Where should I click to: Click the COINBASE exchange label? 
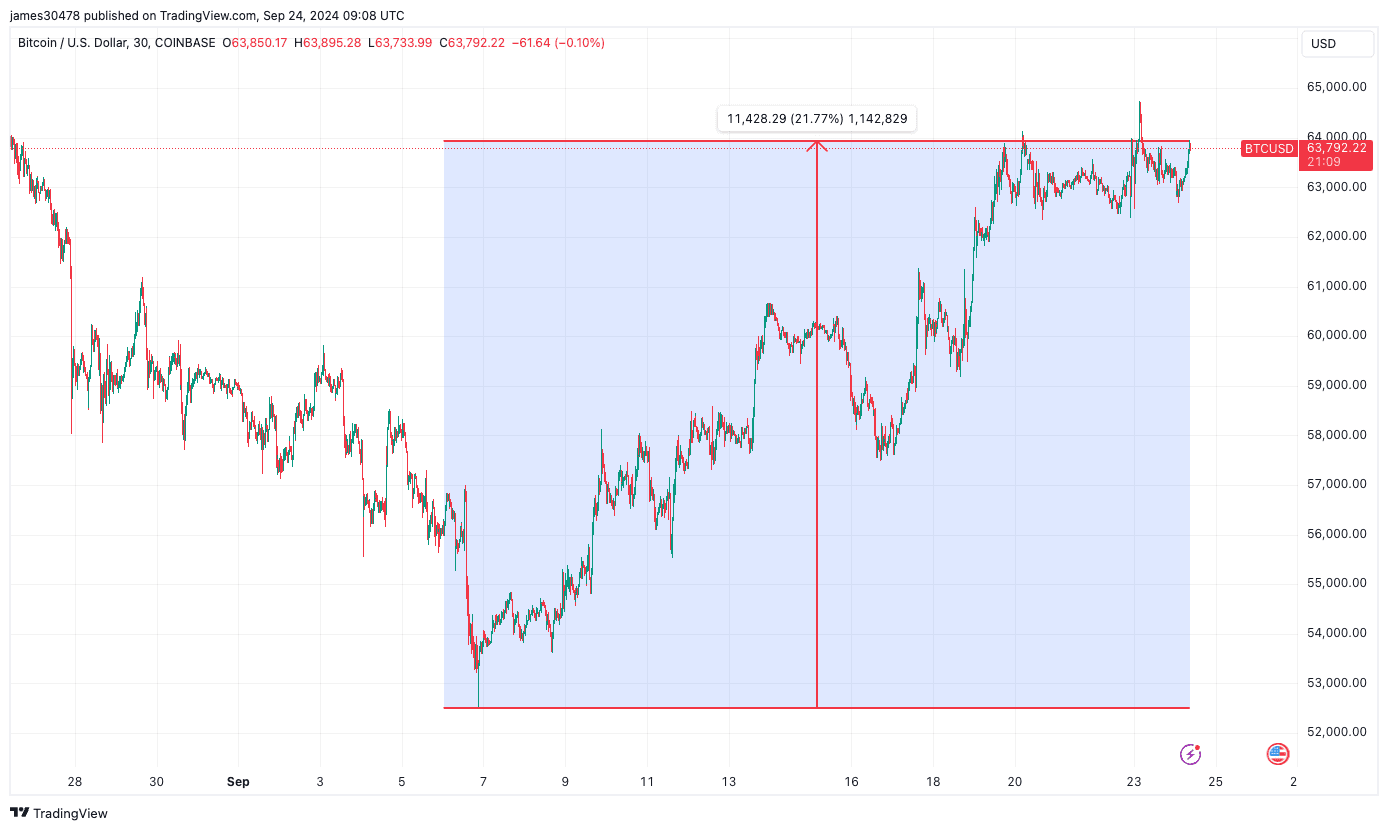click(x=186, y=43)
